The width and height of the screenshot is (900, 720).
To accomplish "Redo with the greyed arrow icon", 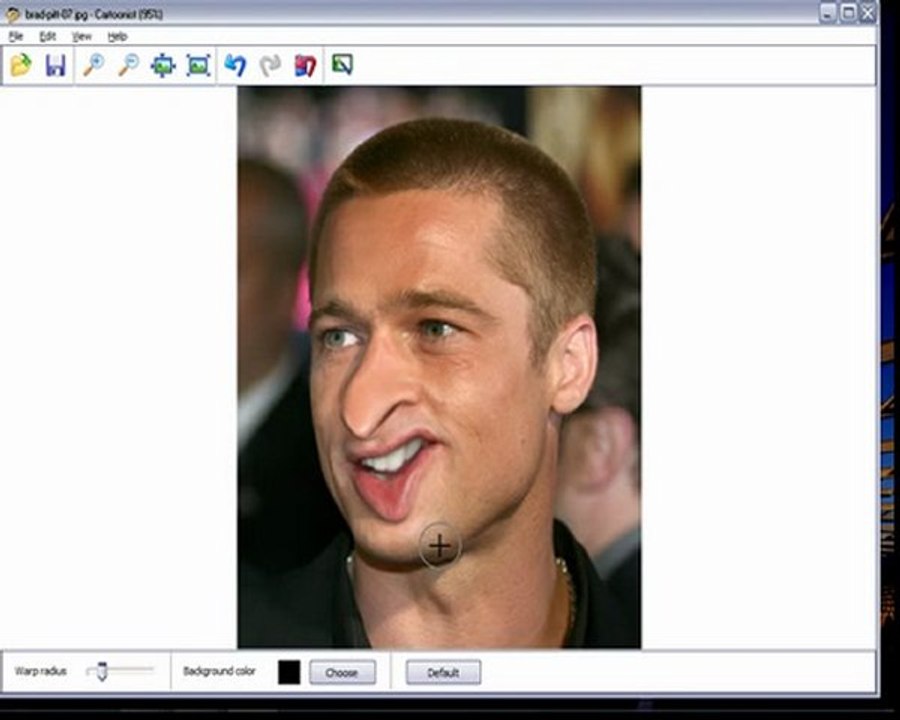I will pyautogui.click(x=270, y=65).
